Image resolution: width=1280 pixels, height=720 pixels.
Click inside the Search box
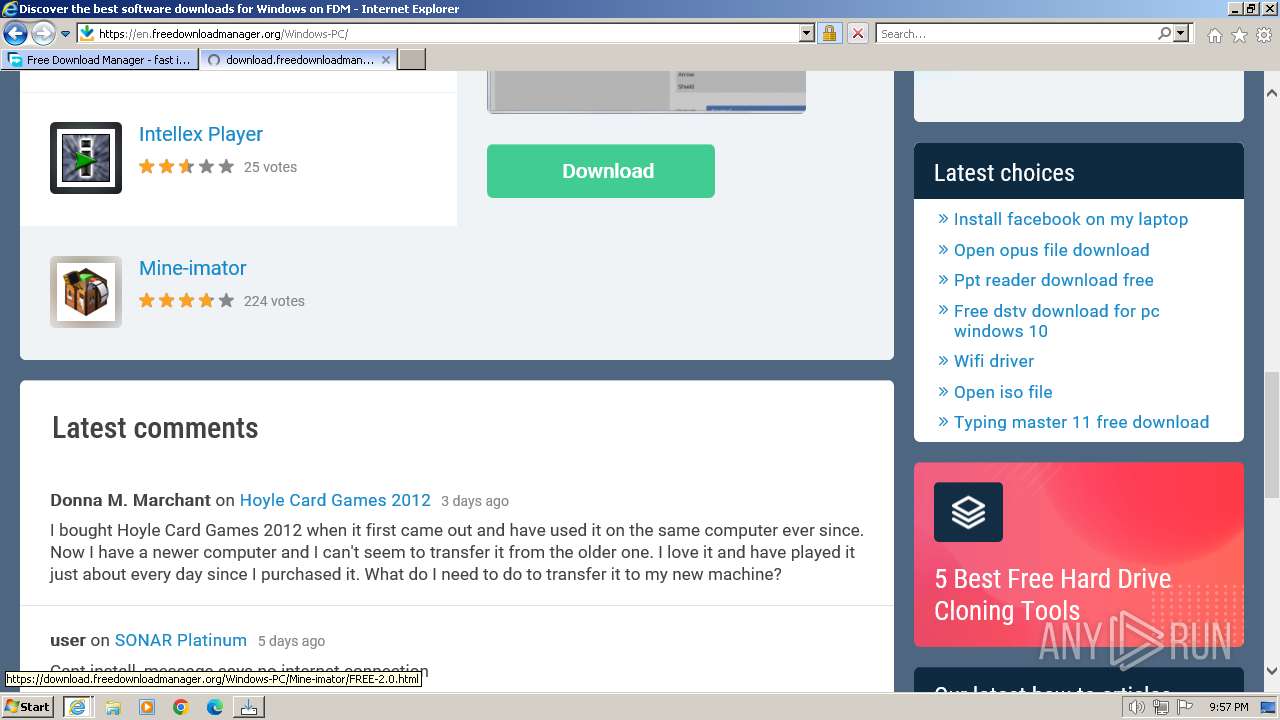tap(1015, 33)
